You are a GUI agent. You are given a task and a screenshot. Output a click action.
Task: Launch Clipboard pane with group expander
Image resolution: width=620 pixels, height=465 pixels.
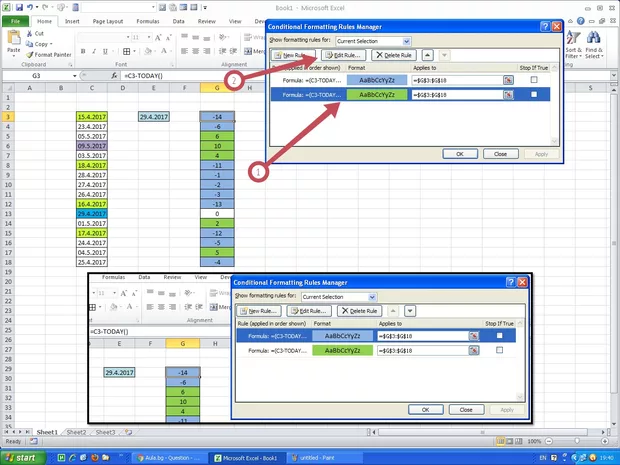[70, 64]
